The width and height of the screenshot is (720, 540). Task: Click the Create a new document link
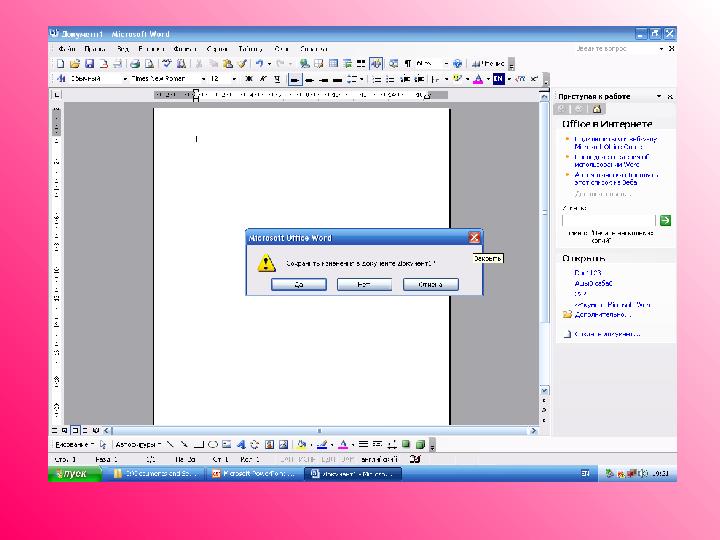(607, 334)
